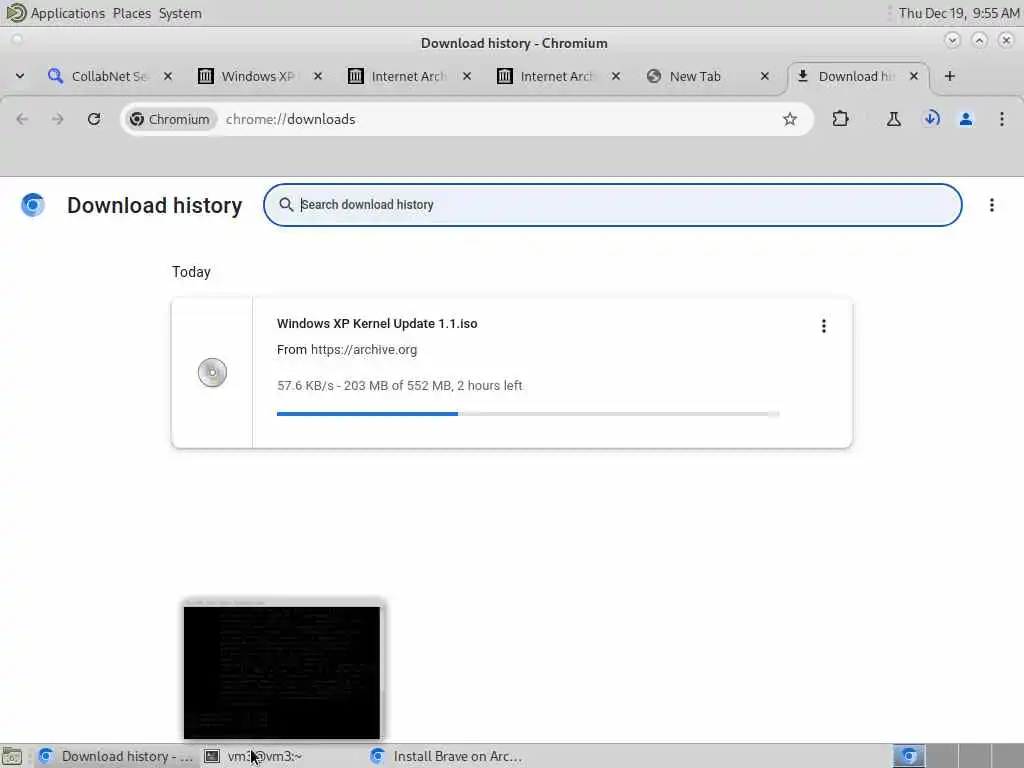
Task: Open a new tab with plus button
Action: [x=950, y=76]
